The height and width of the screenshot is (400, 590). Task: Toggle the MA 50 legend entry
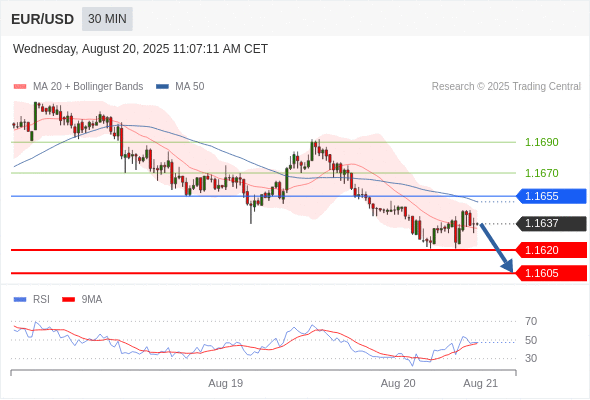[180, 87]
